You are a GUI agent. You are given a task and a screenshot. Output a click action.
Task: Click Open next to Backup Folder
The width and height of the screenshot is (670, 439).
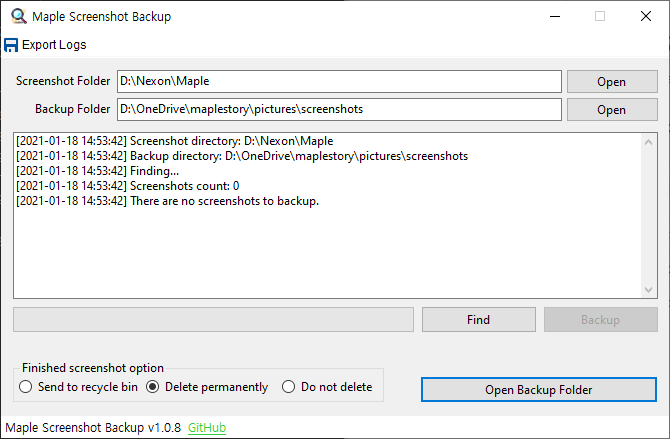coord(612,110)
